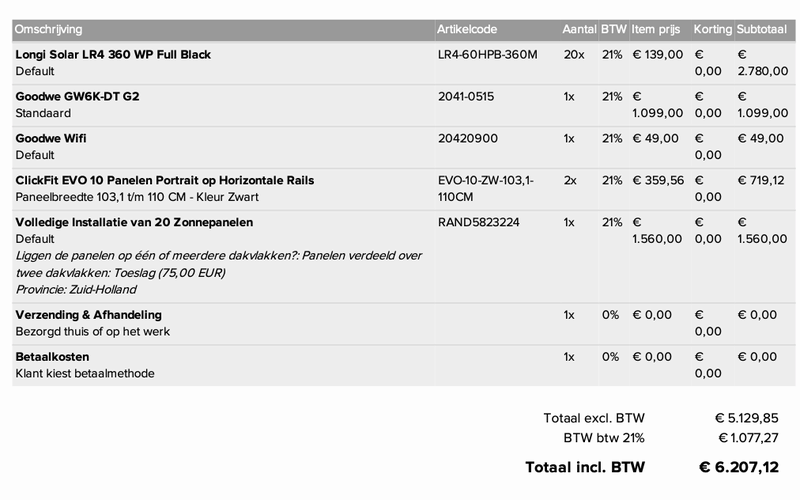Select the Betaalkosten row title
This screenshot has height=500, width=800.
(52, 357)
